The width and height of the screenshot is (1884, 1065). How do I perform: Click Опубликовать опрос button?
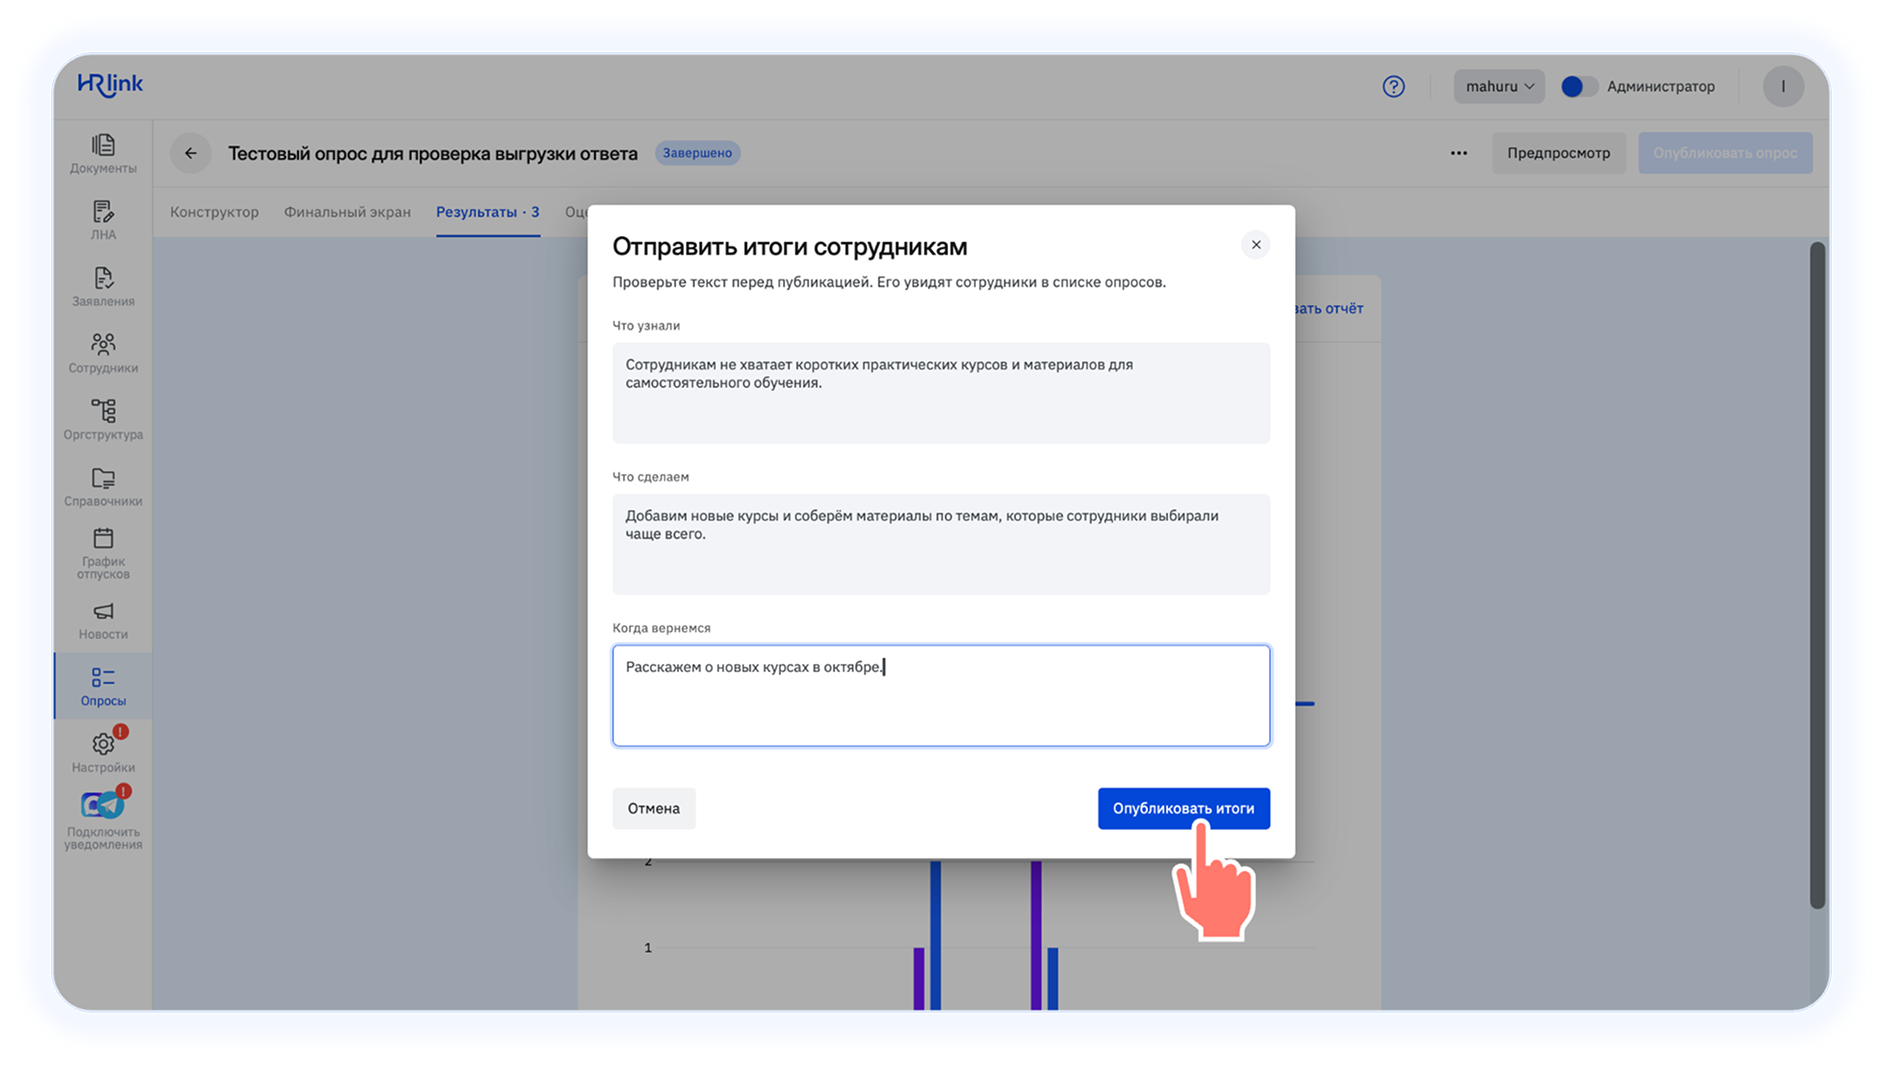coord(1724,153)
